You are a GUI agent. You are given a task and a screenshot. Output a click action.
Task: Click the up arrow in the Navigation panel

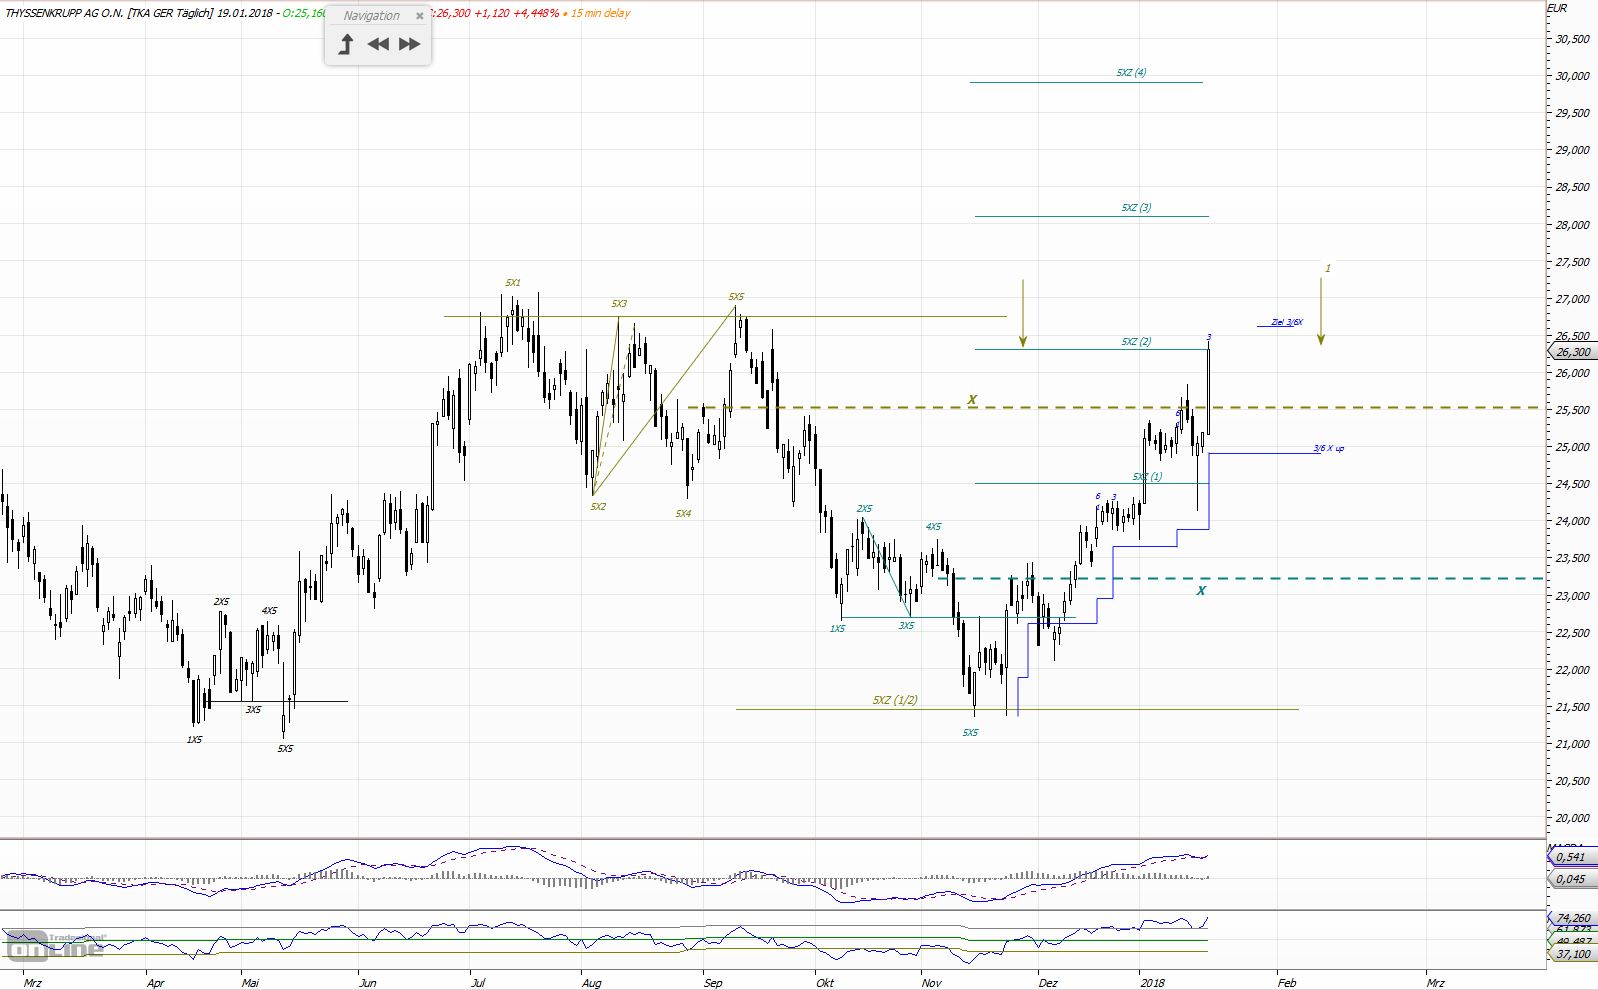click(346, 44)
